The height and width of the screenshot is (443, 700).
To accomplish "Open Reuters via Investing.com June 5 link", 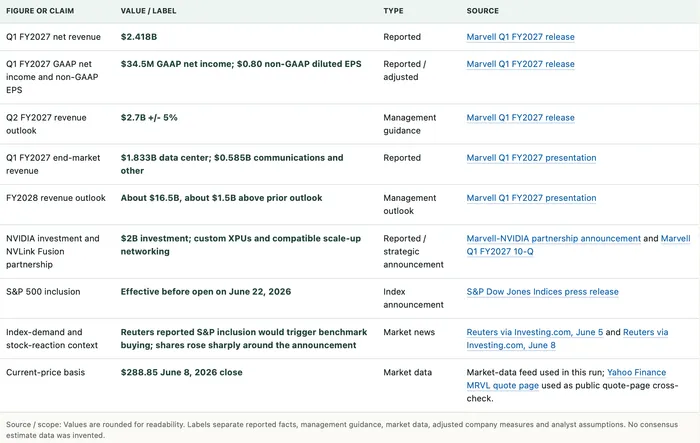I will pos(534,332).
